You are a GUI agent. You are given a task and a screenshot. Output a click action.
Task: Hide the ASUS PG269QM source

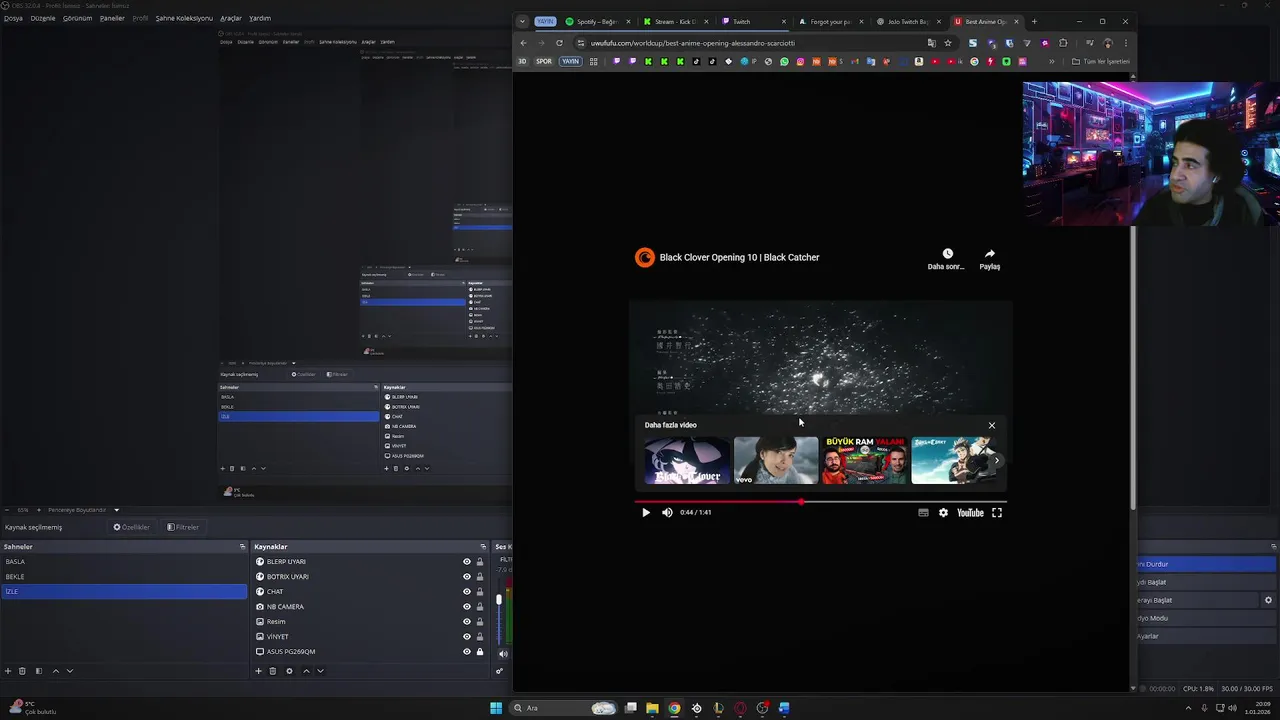click(x=466, y=652)
